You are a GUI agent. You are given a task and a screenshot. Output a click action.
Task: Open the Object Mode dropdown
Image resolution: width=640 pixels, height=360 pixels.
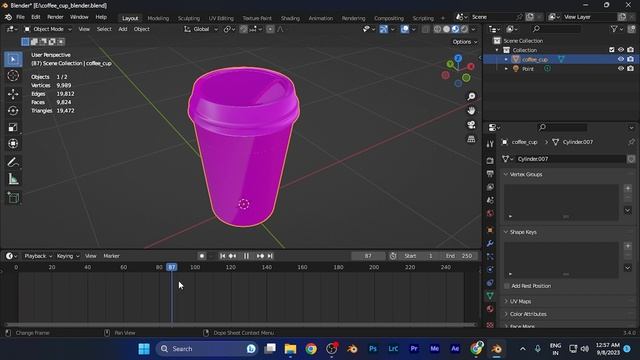point(48,29)
